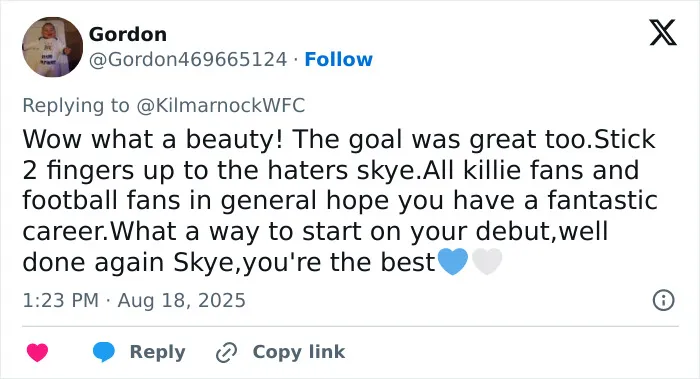The height and width of the screenshot is (379, 700).
Task: Visit the @Gordon469665124 handle
Action: 188,59
